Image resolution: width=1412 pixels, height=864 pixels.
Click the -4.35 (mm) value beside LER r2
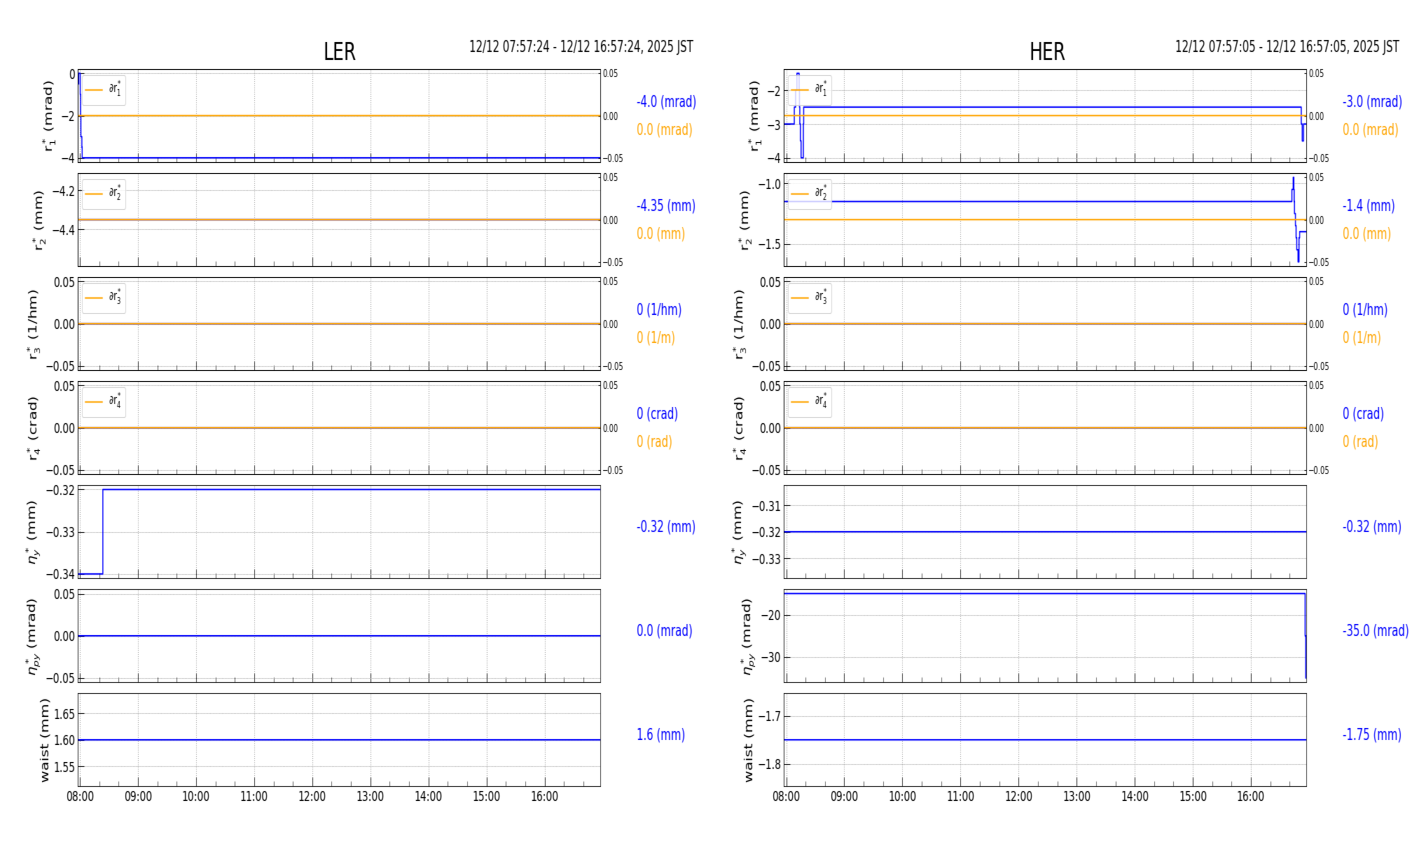(x=666, y=206)
